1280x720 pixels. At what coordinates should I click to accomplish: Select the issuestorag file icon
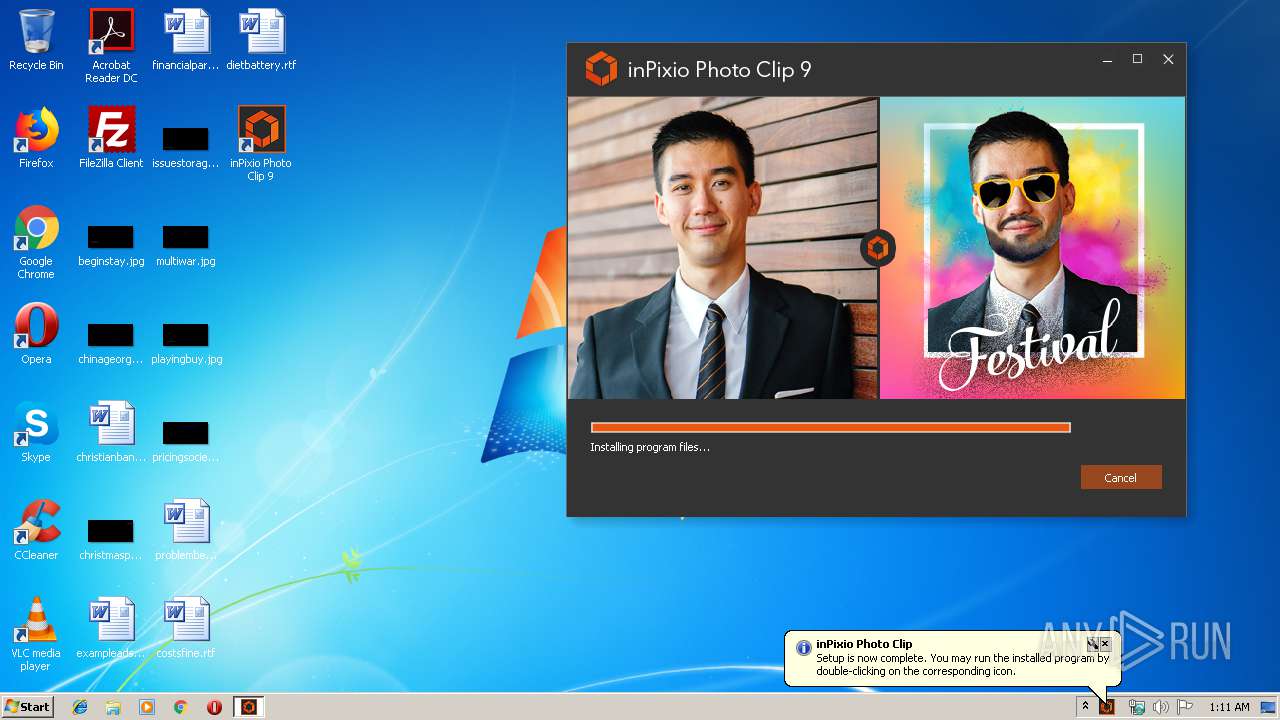point(186,145)
